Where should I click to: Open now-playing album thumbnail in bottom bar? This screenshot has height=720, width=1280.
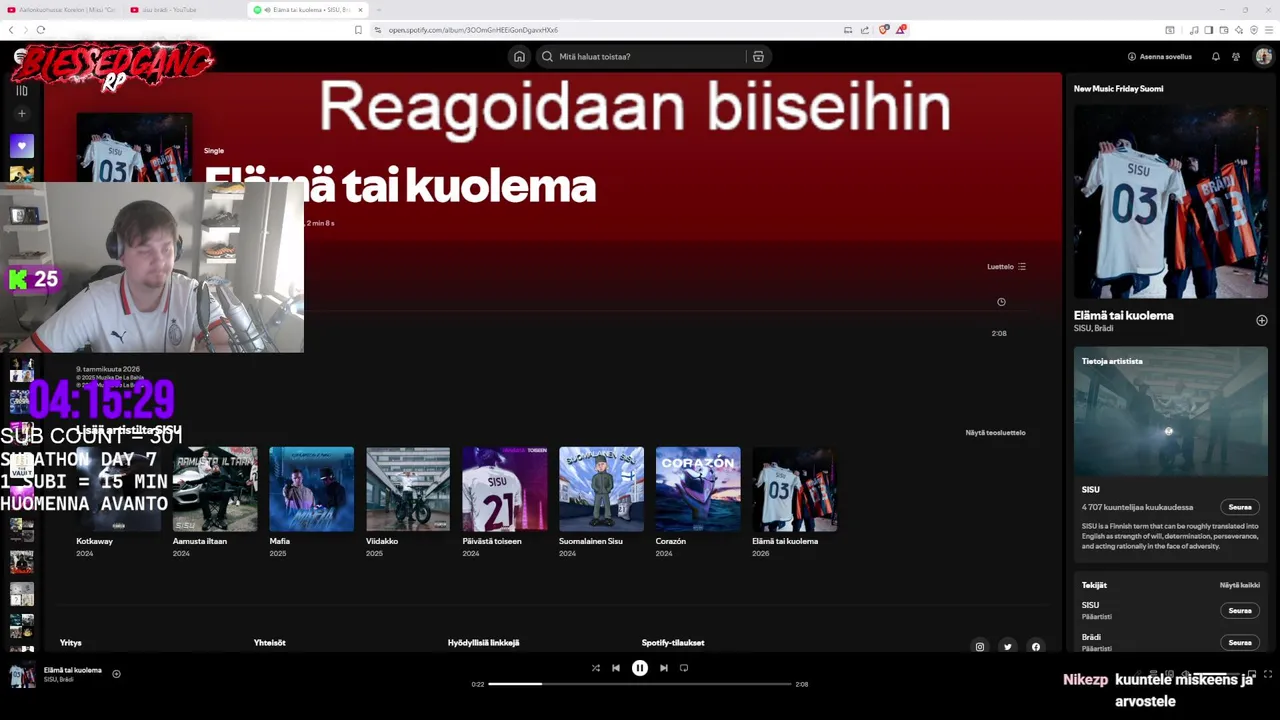tap(22, 674)
